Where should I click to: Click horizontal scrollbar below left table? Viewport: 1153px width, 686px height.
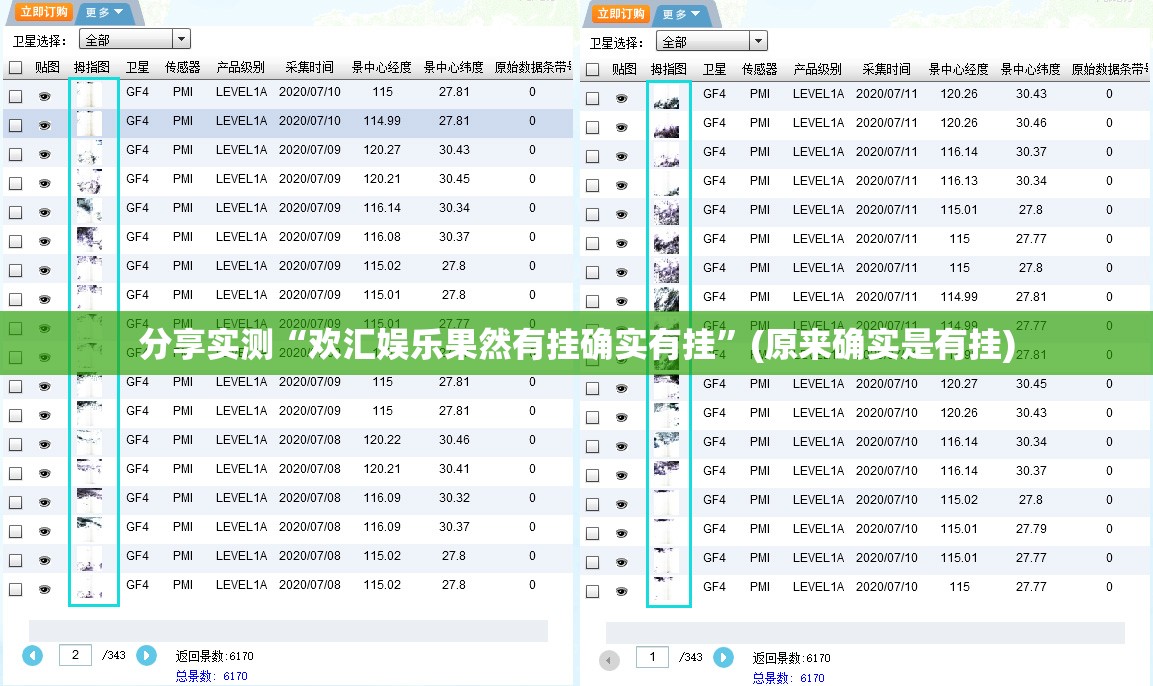tap(288, 630)
